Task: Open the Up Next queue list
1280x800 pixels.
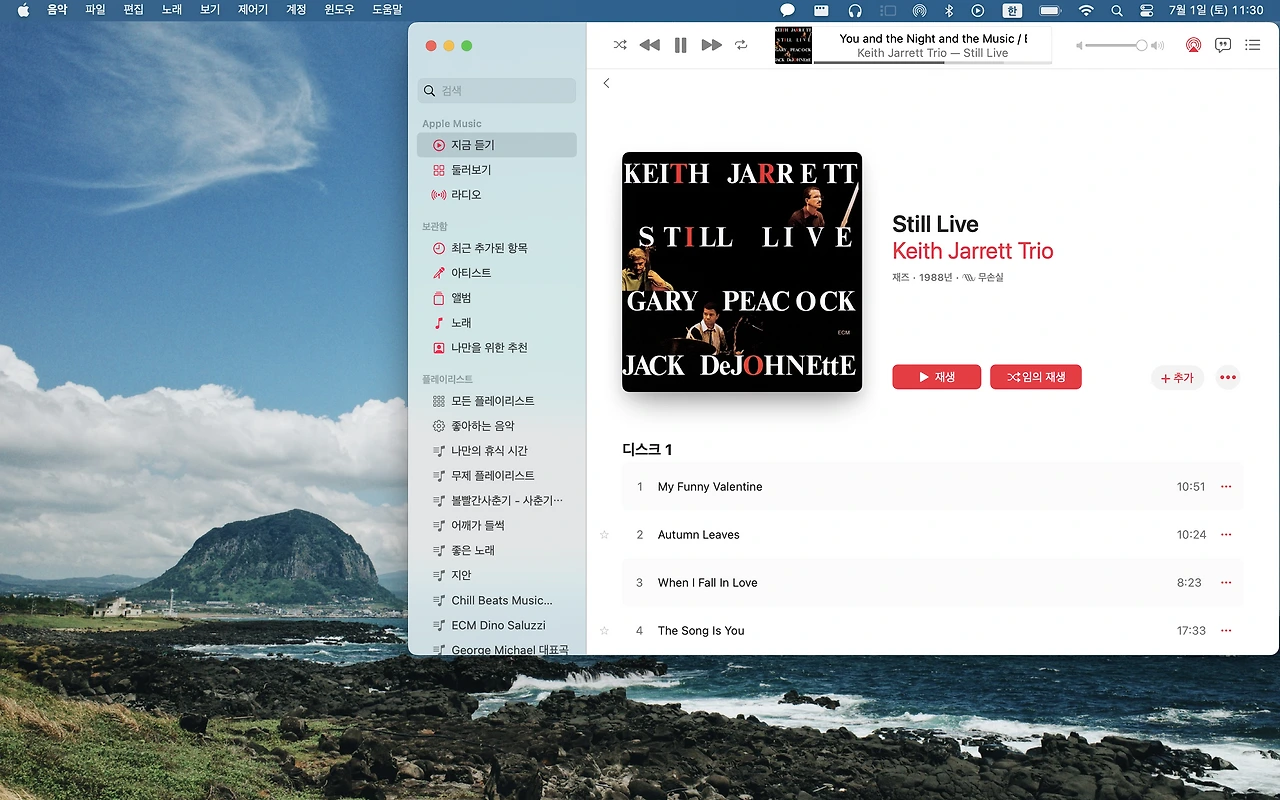Action: click(1252, 45)
